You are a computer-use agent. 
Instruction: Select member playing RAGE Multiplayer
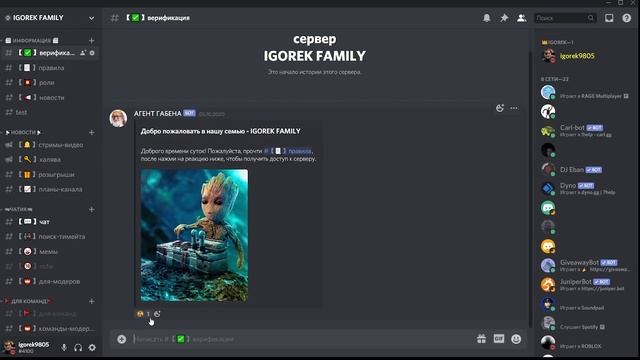click(586, 93)
